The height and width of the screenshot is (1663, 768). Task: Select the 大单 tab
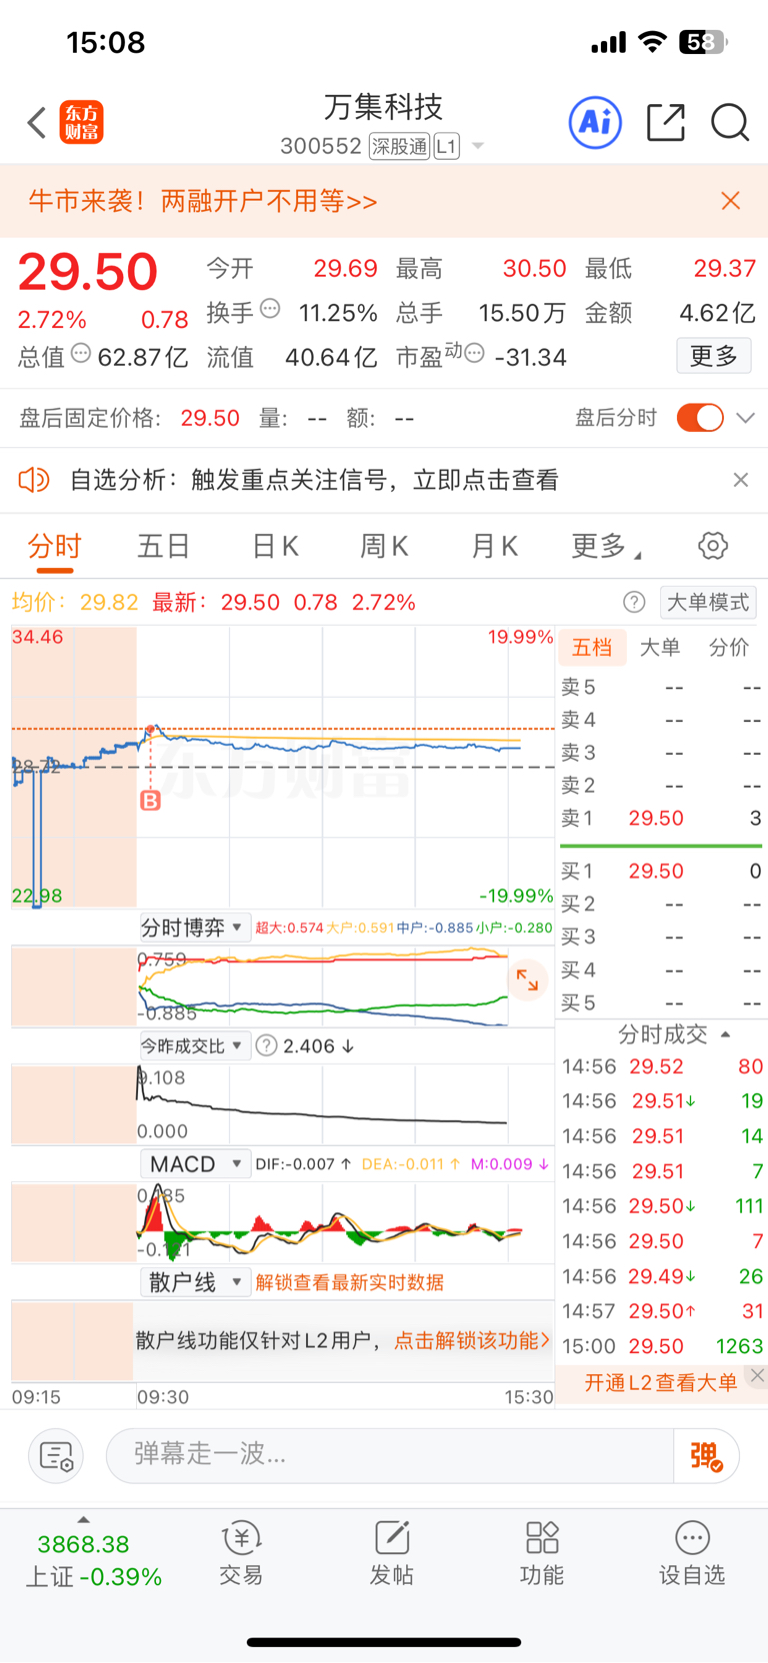(x=660, y=648)
